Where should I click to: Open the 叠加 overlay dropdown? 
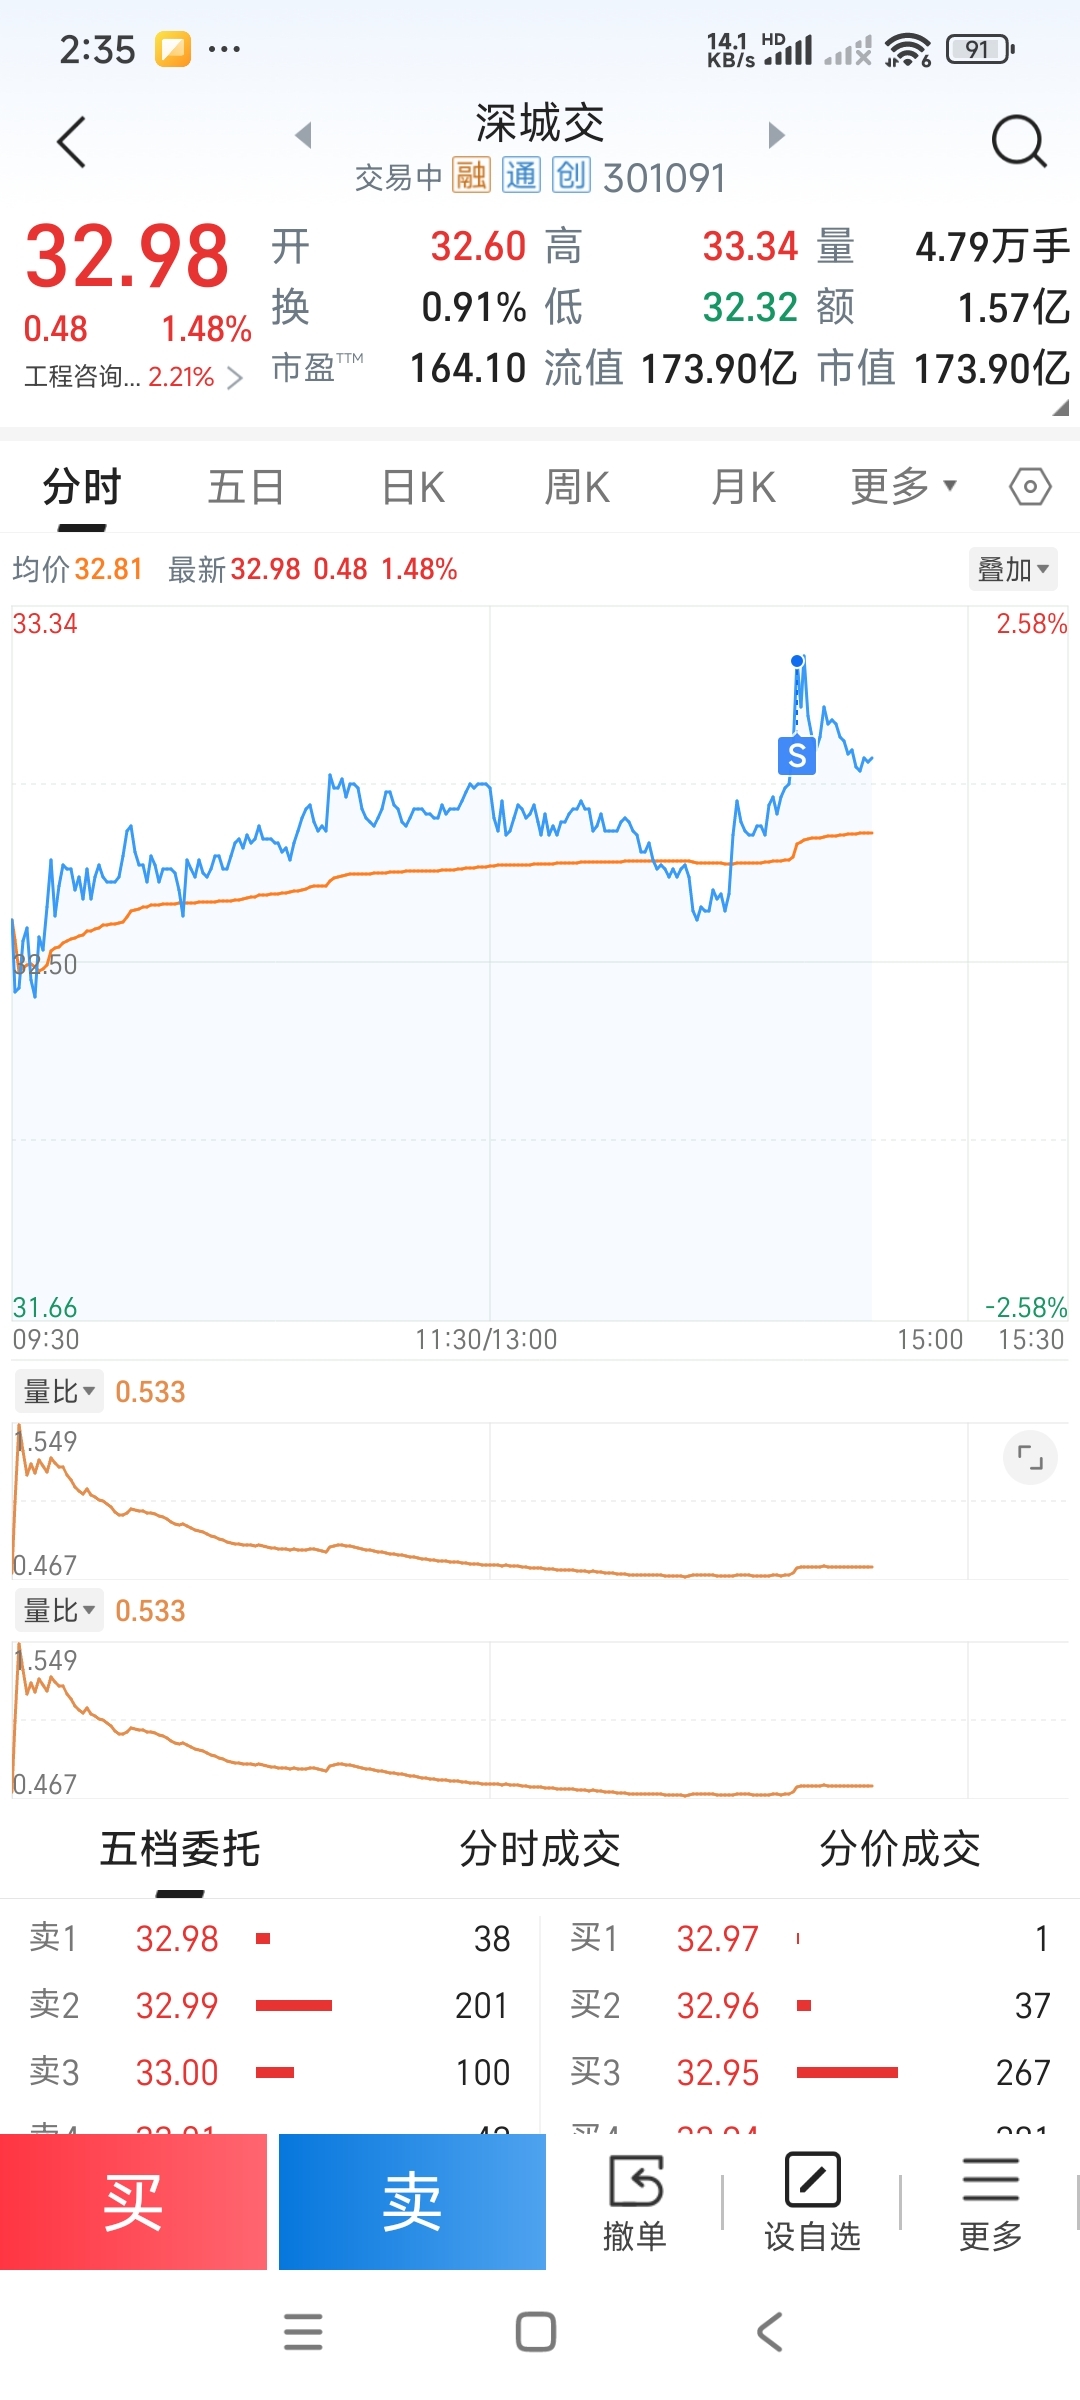(1013, 569)
